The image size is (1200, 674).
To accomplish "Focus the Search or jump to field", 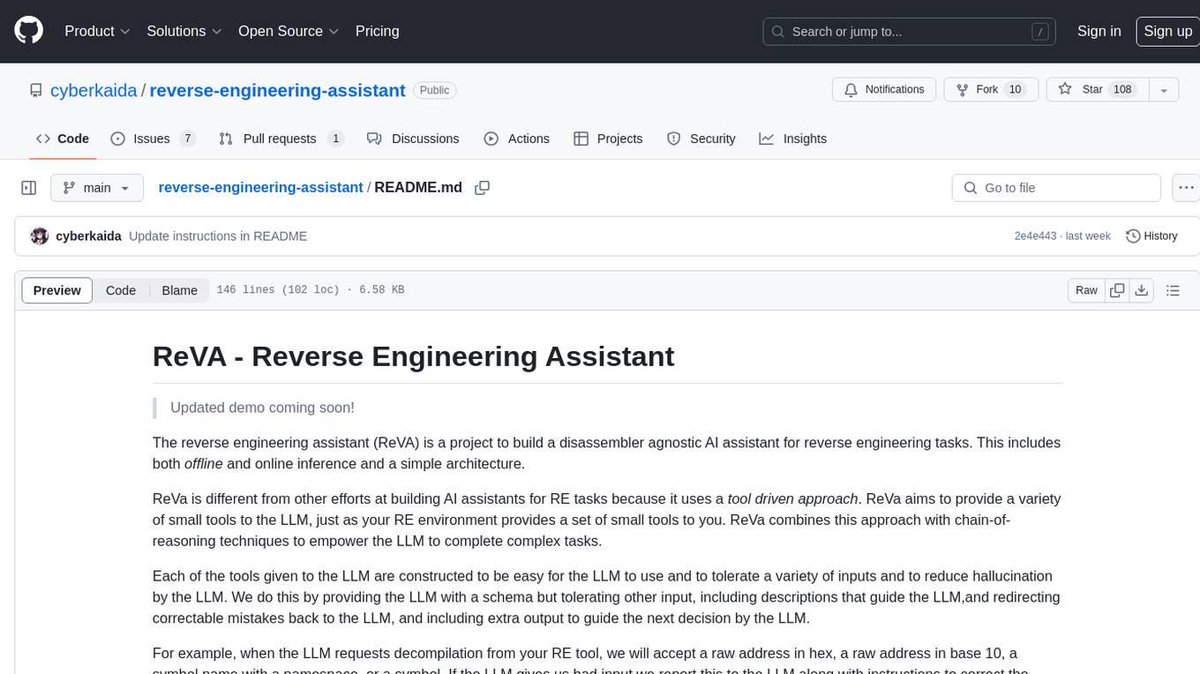I will tap(909, 31).
